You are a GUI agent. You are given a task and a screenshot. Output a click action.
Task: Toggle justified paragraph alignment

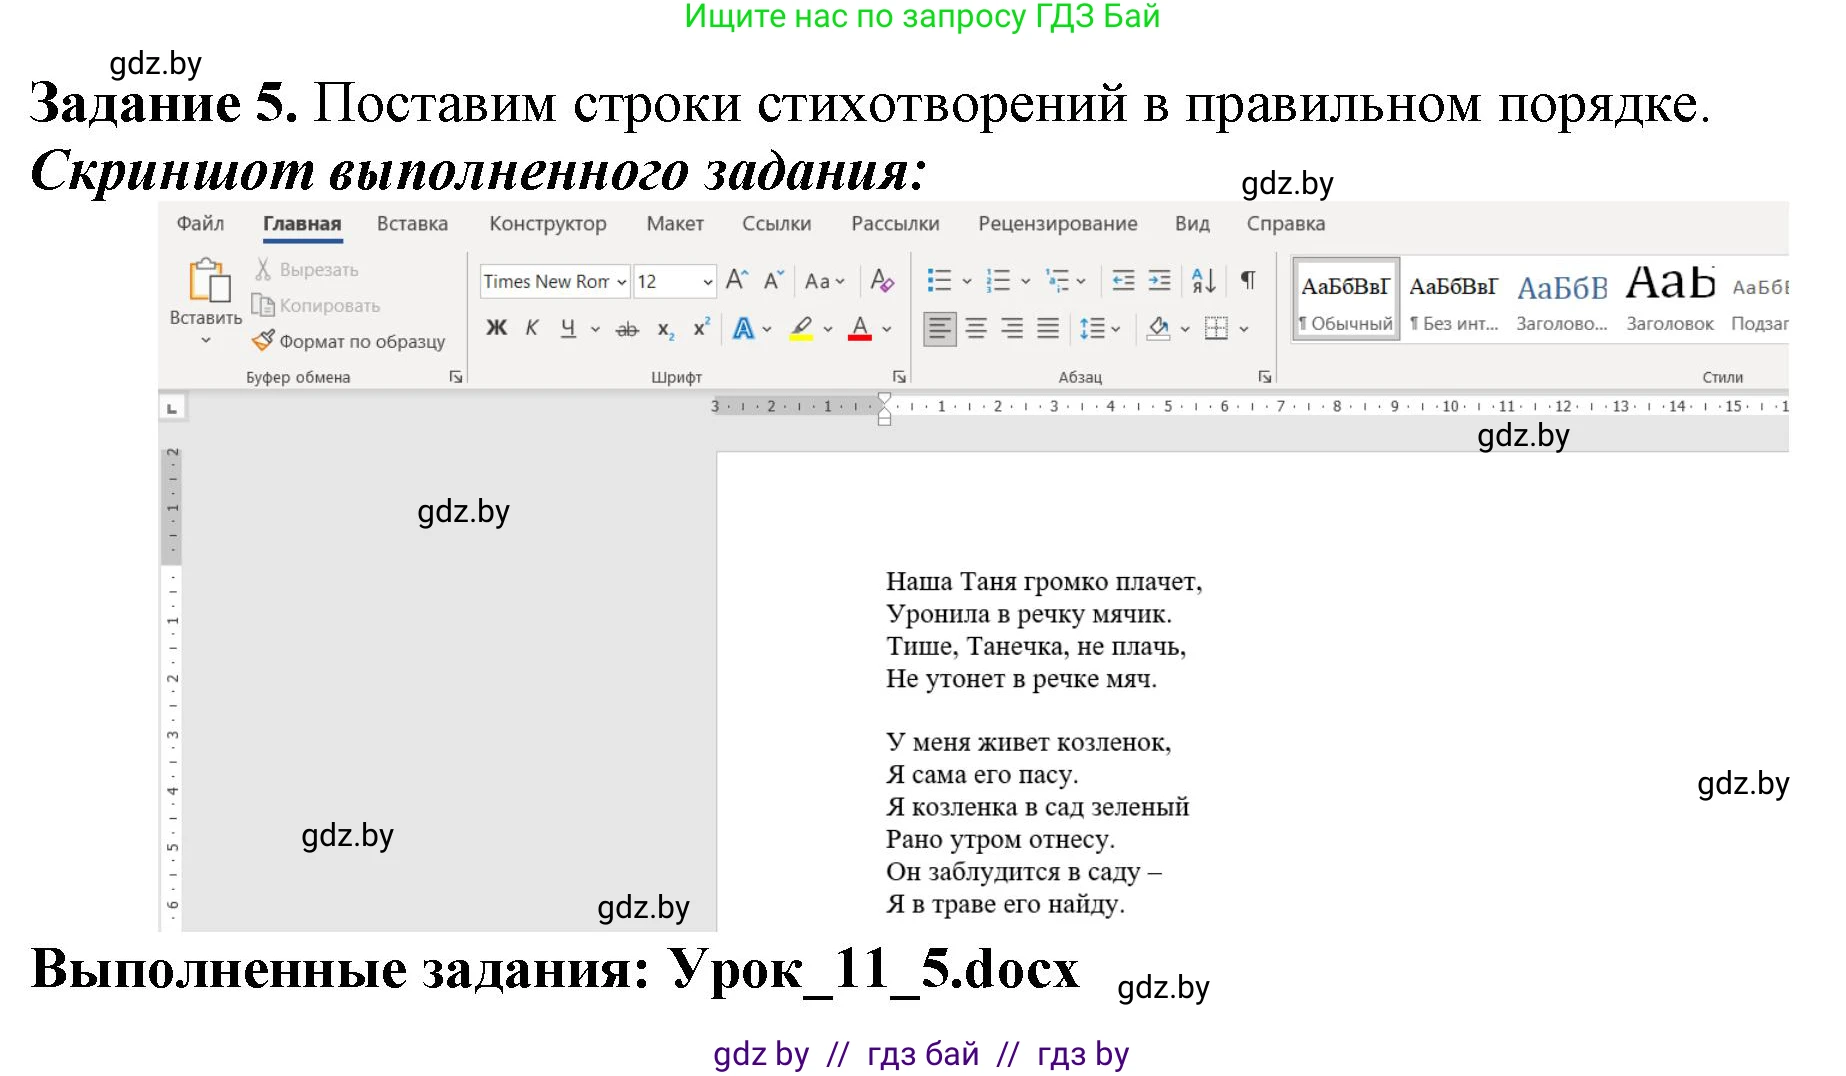tap(1047, 328)
